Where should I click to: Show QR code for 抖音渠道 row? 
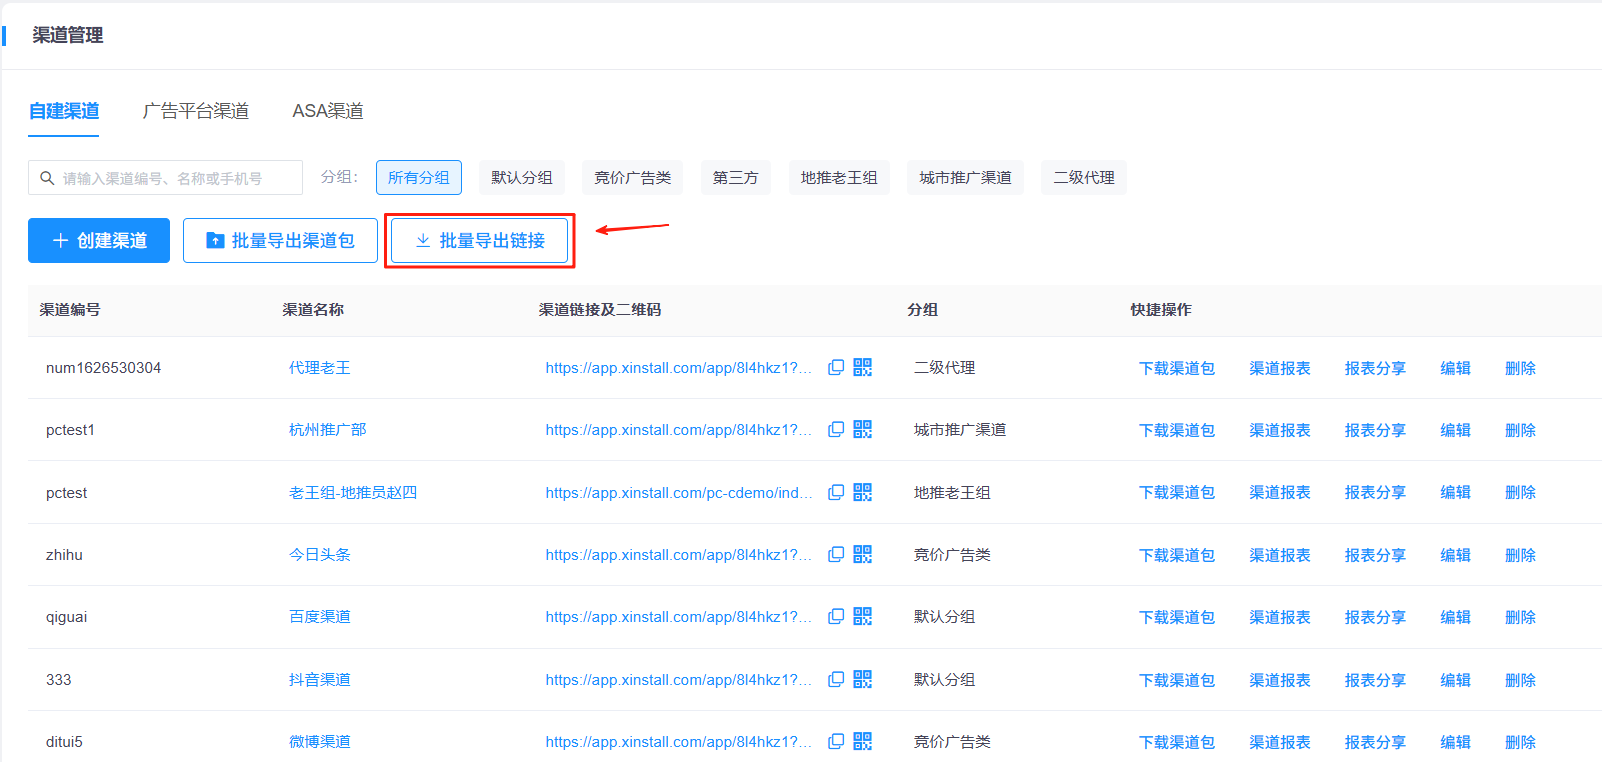863,679
